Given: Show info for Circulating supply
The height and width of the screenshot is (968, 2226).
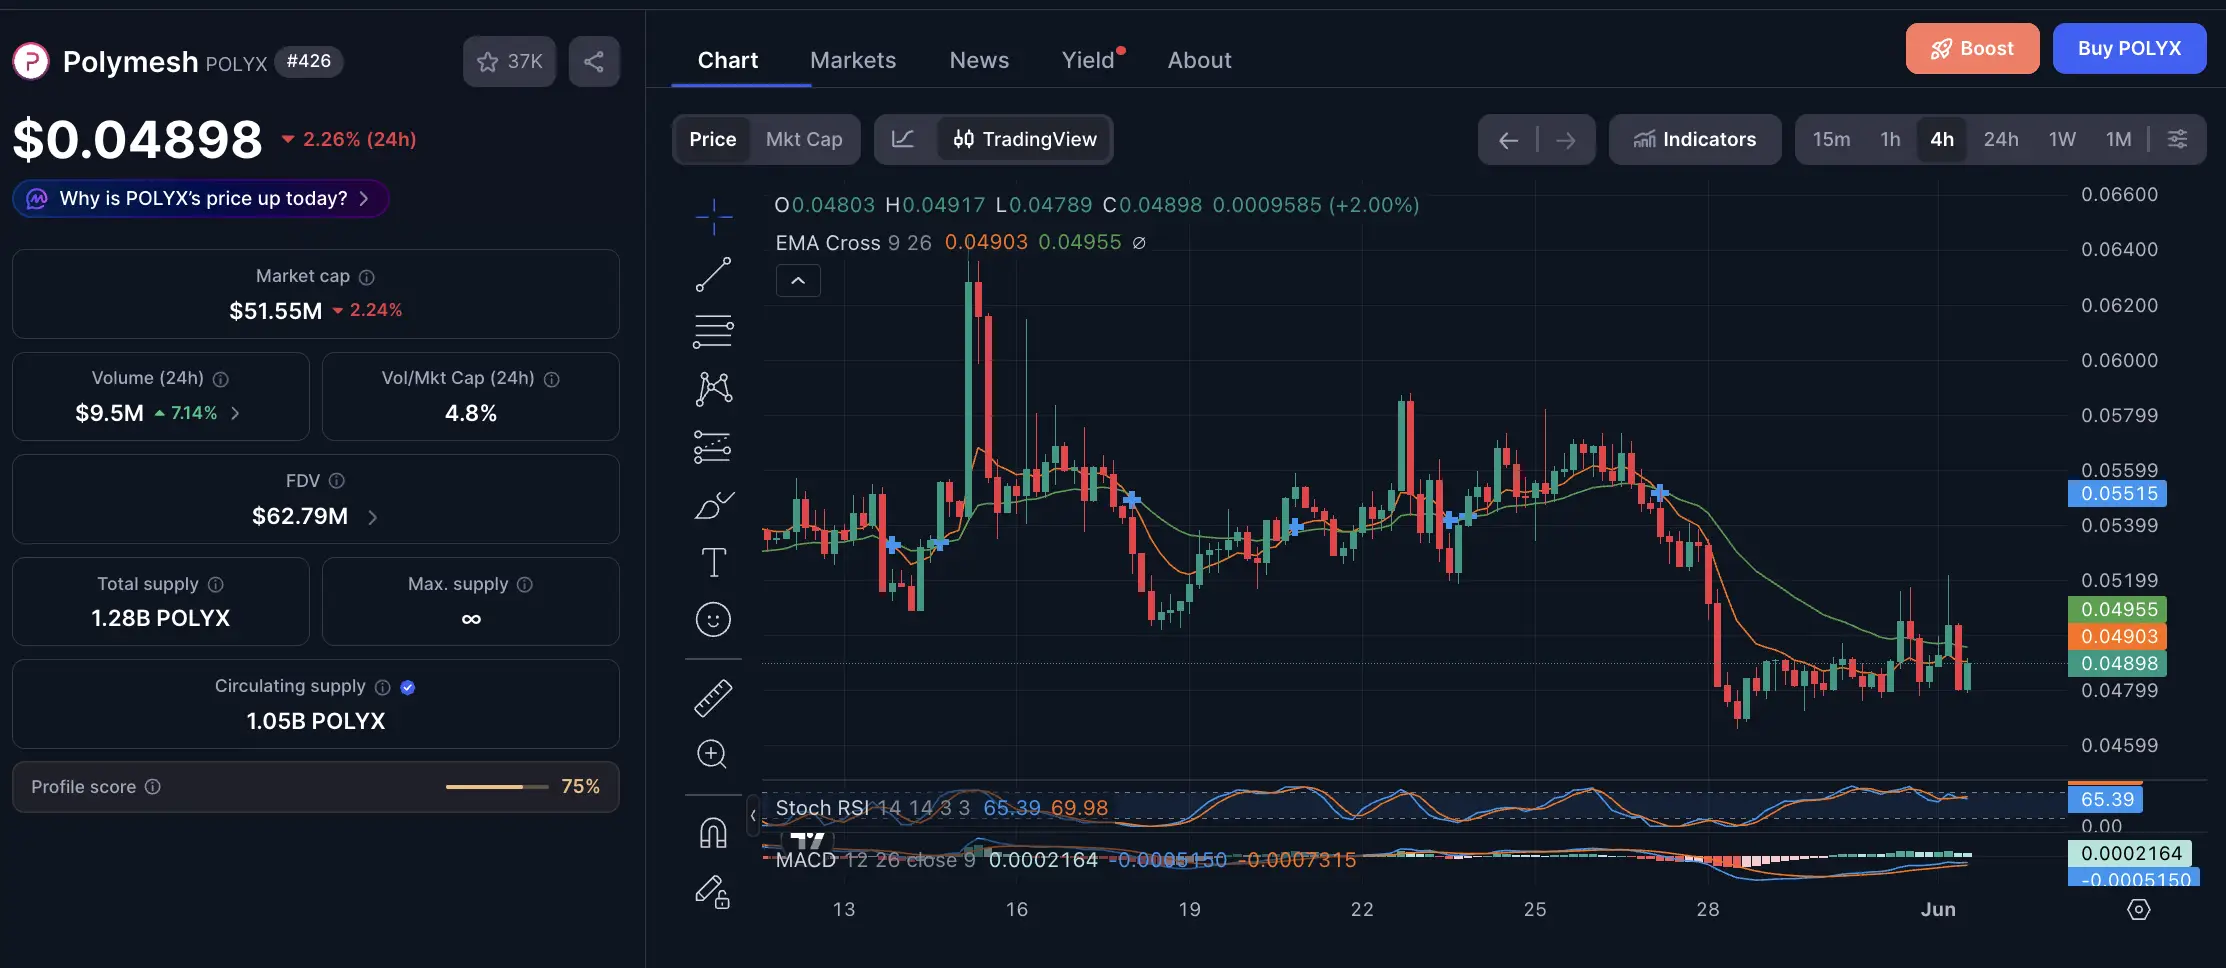Looking at the screenshot, I should tap(382, 687).
